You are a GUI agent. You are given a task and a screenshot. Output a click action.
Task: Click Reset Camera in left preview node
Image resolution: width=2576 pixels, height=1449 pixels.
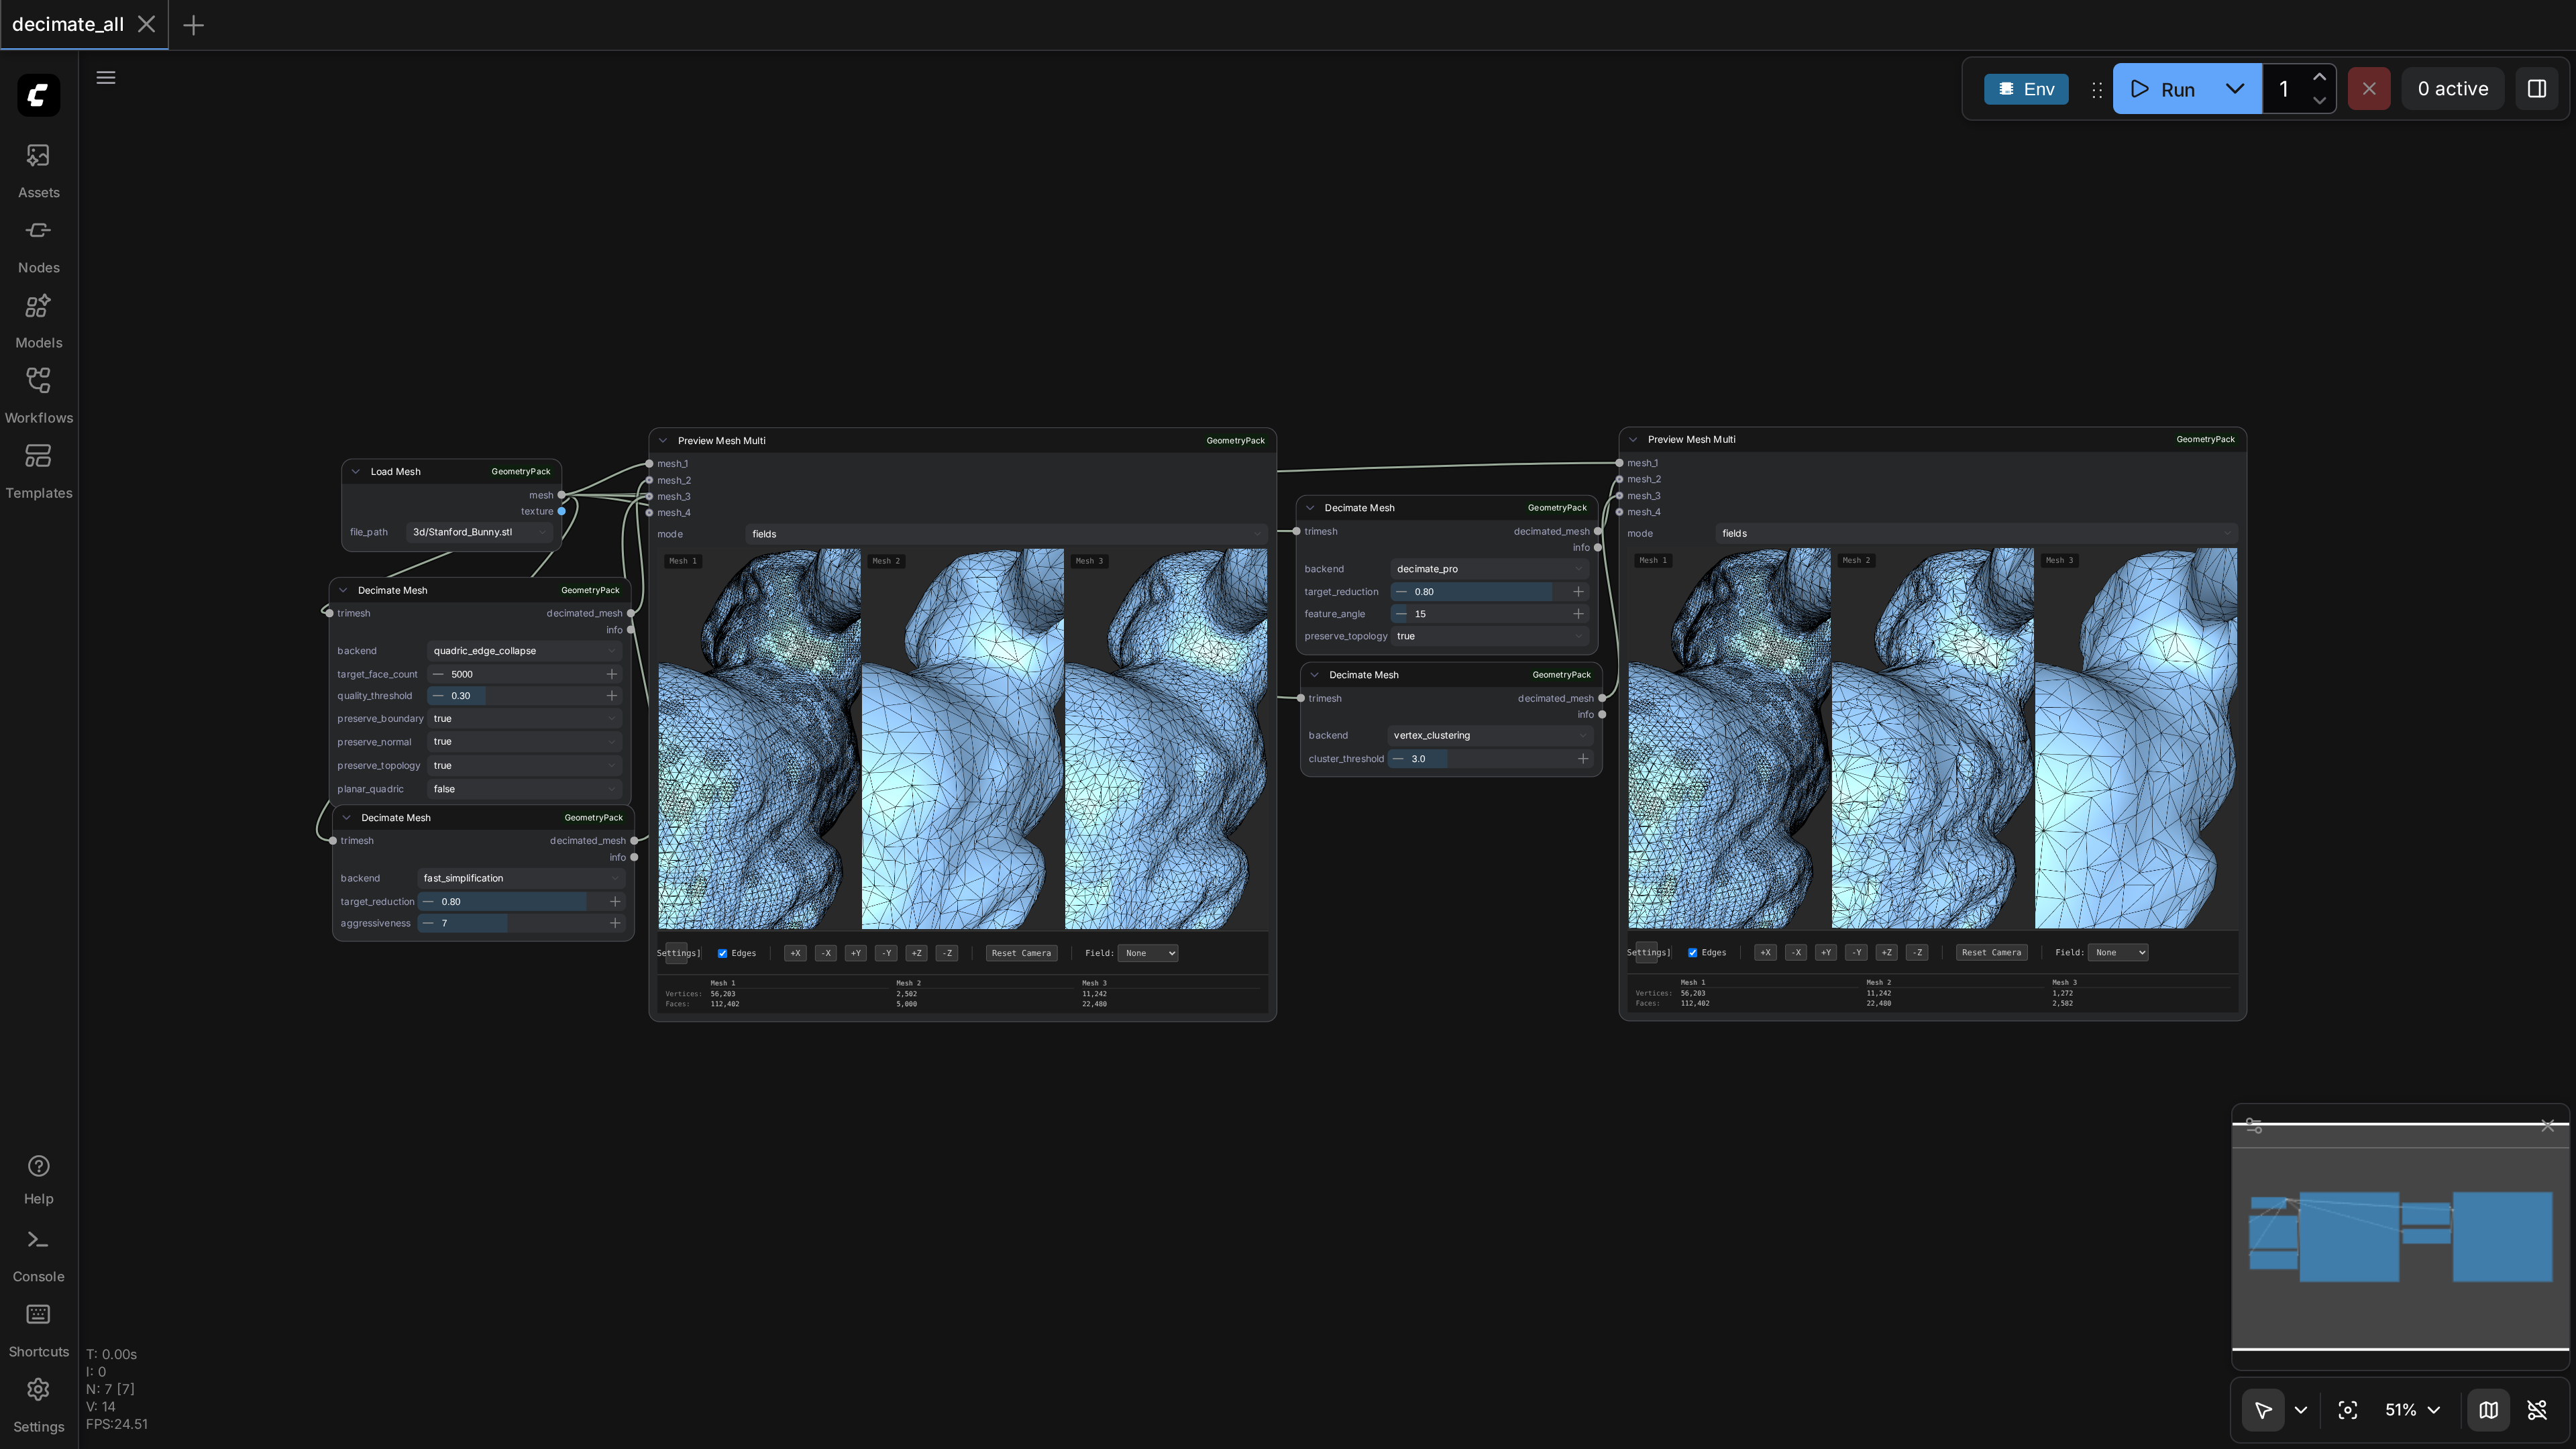click(x=1021, y=953)
